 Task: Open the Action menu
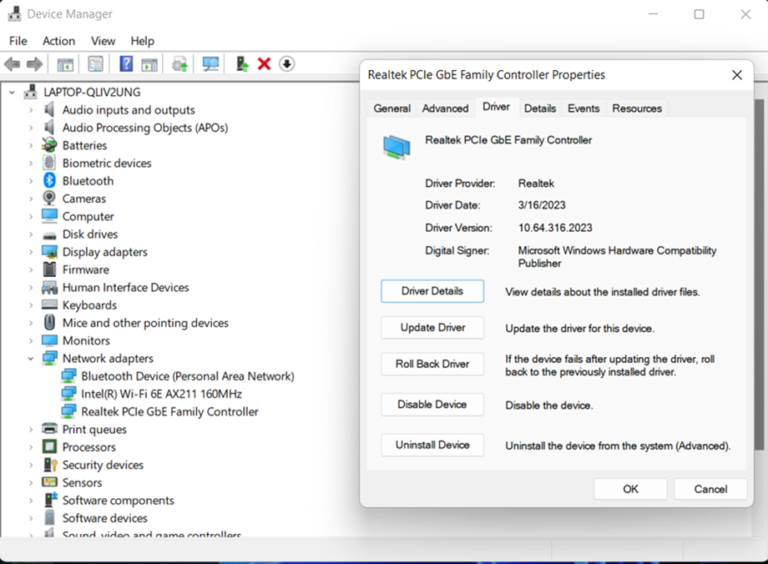click(59, 41)
